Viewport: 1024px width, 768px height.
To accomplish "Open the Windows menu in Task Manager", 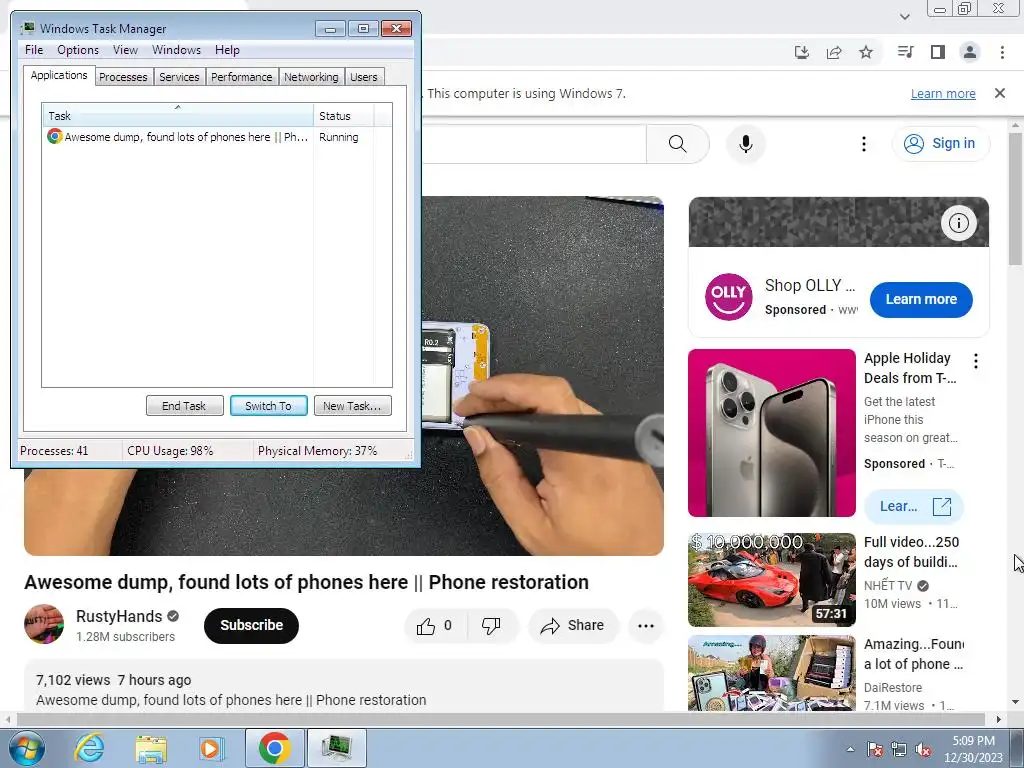I will [176, 50].
